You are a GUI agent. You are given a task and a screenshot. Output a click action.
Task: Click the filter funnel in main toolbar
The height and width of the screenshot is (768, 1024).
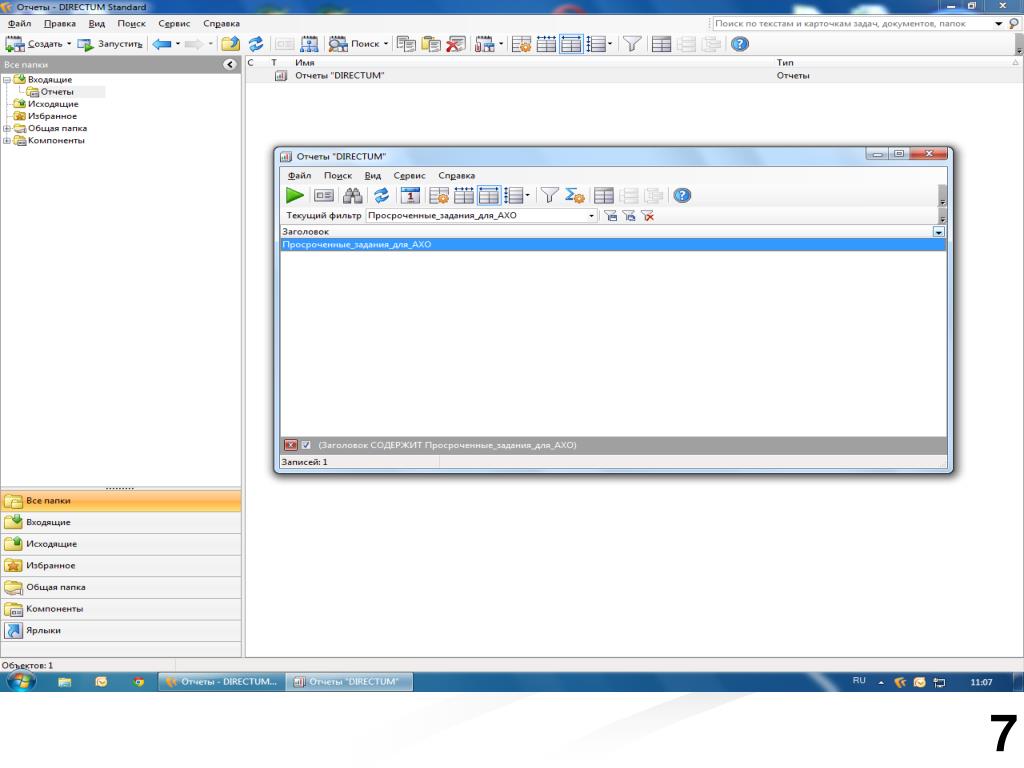632,44
